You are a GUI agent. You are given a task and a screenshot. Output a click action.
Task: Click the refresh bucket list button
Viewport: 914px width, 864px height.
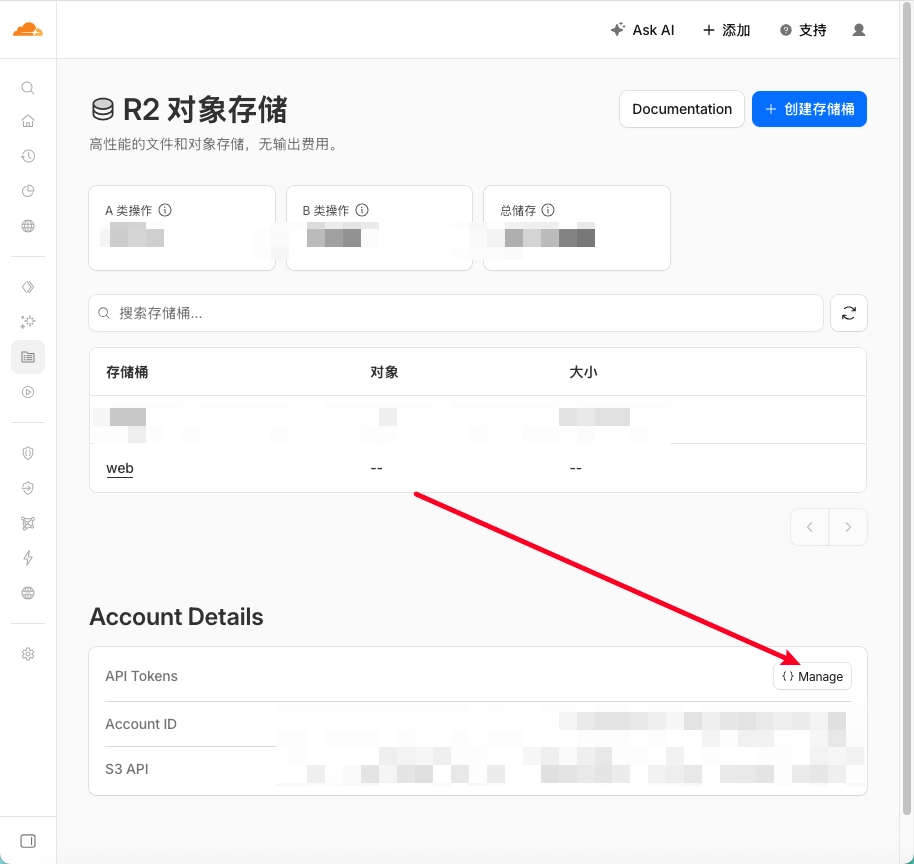coord(848,313)
